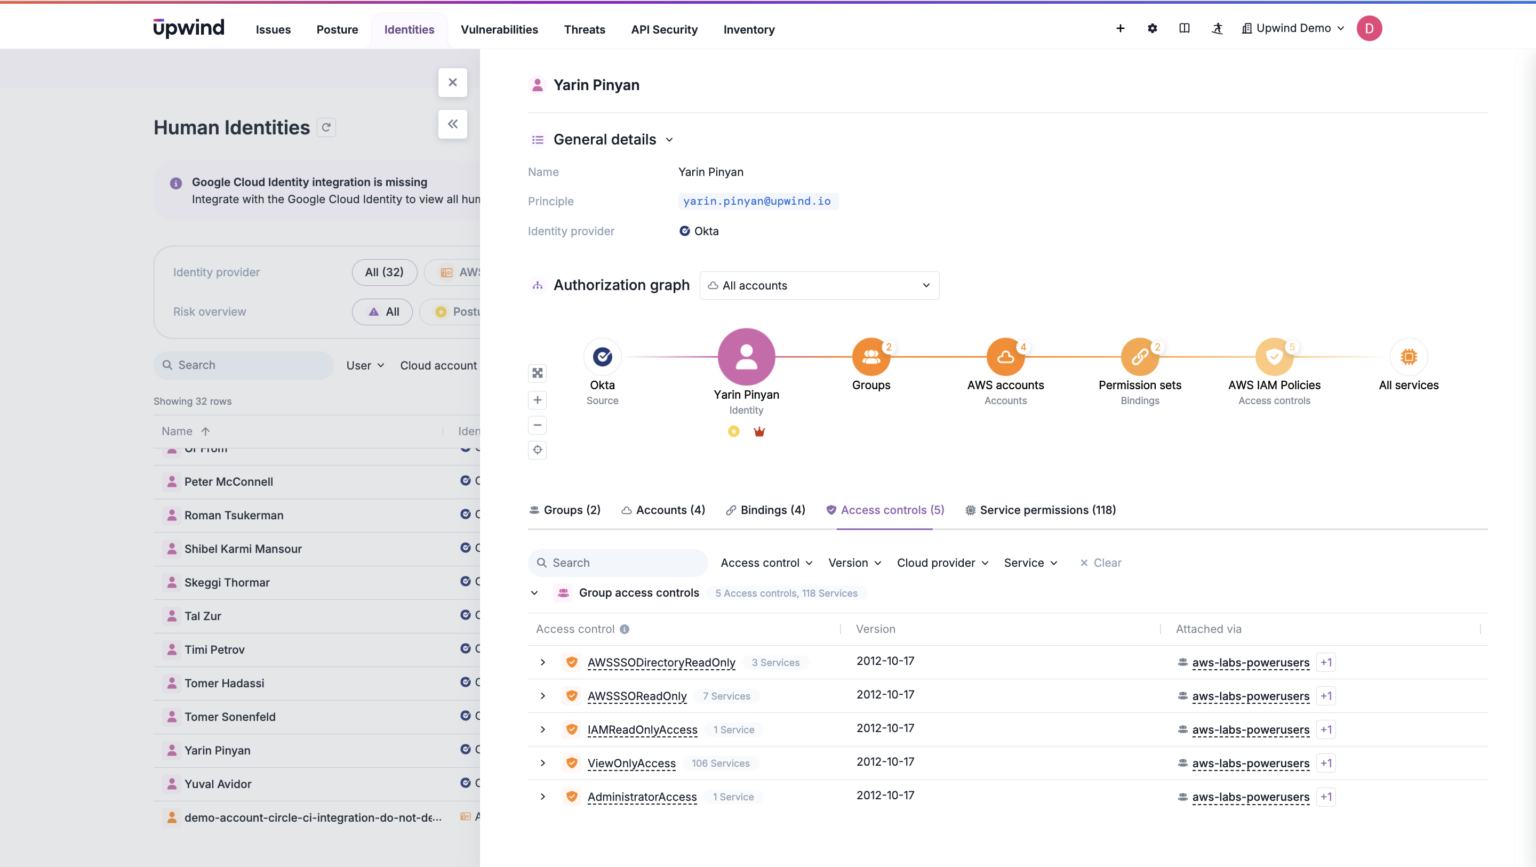Expand the AdministratorAccess access control row
Viewport: 1536px width, 867px height.
pos(543,796)
